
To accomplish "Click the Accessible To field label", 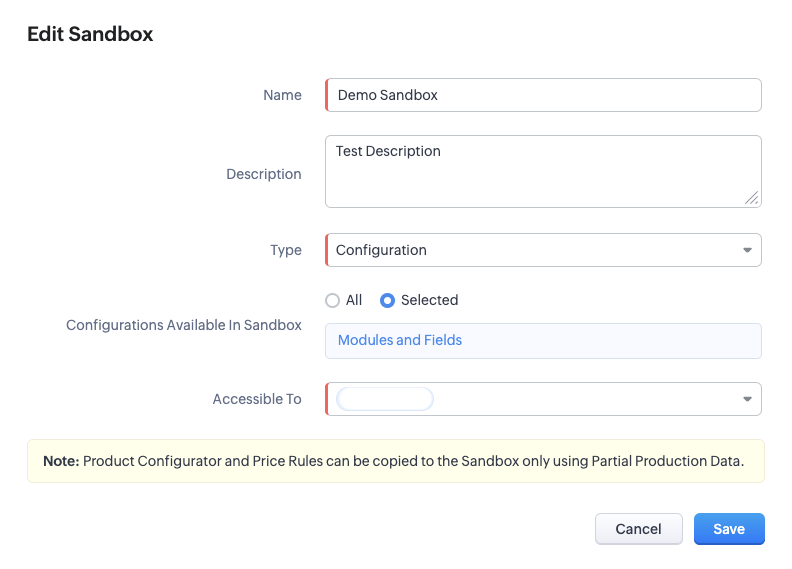I will [x=257, y=399].
